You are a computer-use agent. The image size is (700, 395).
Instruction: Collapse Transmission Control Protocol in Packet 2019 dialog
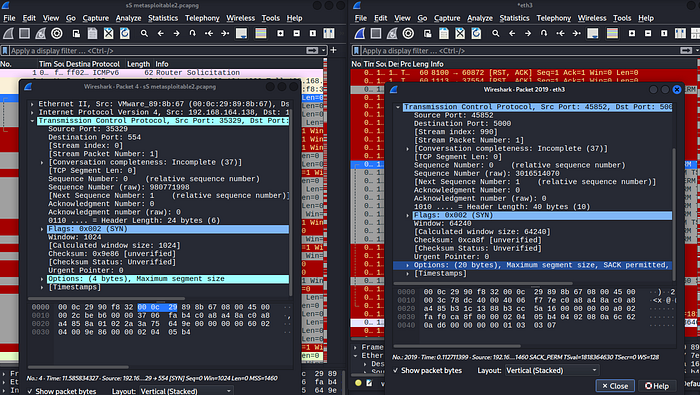398,107
